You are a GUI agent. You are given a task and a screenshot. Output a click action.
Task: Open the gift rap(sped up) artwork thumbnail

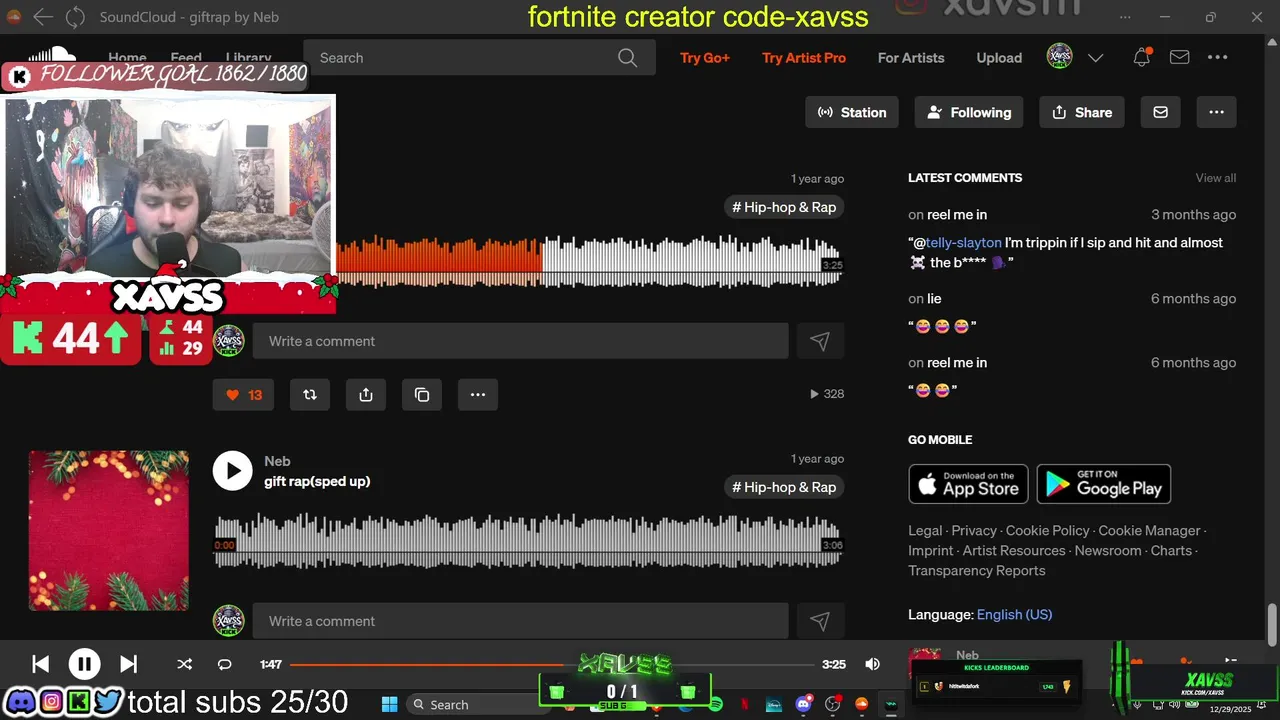click(x=108, y=530)
